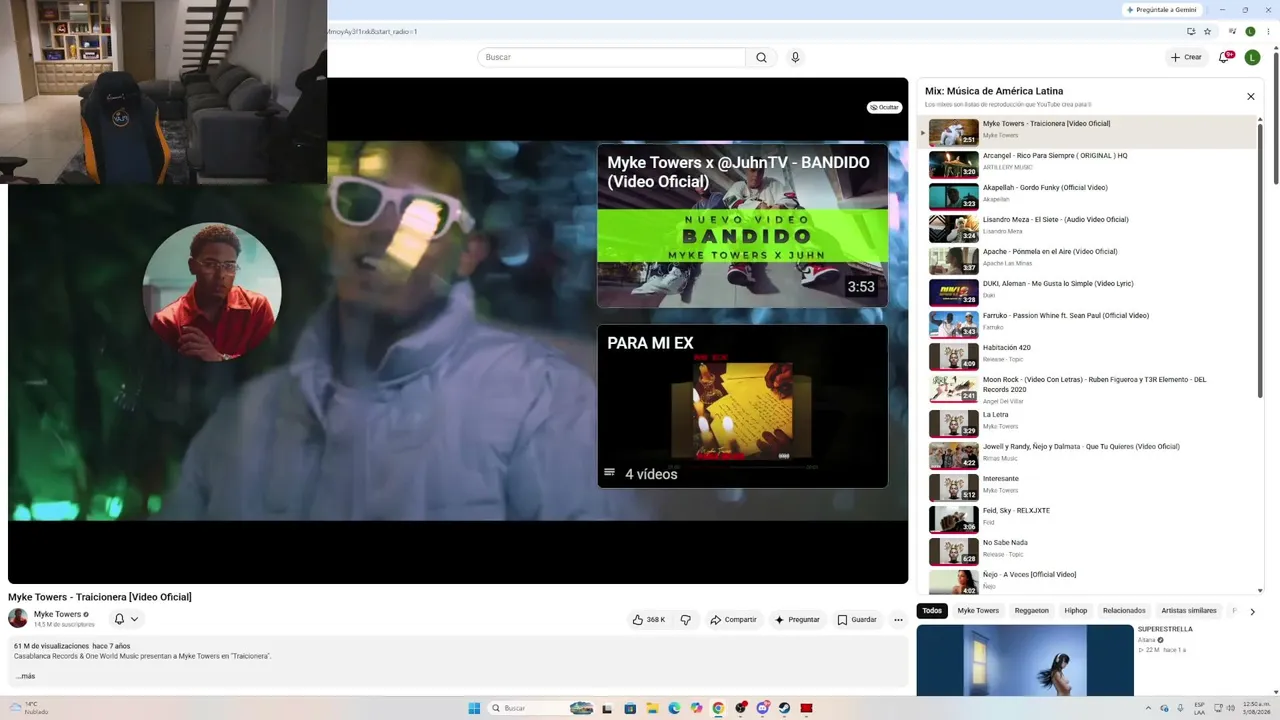Select the Artistas similares filter chip
Viewport: 1280px width, 720px height.
click(1189, 610)
